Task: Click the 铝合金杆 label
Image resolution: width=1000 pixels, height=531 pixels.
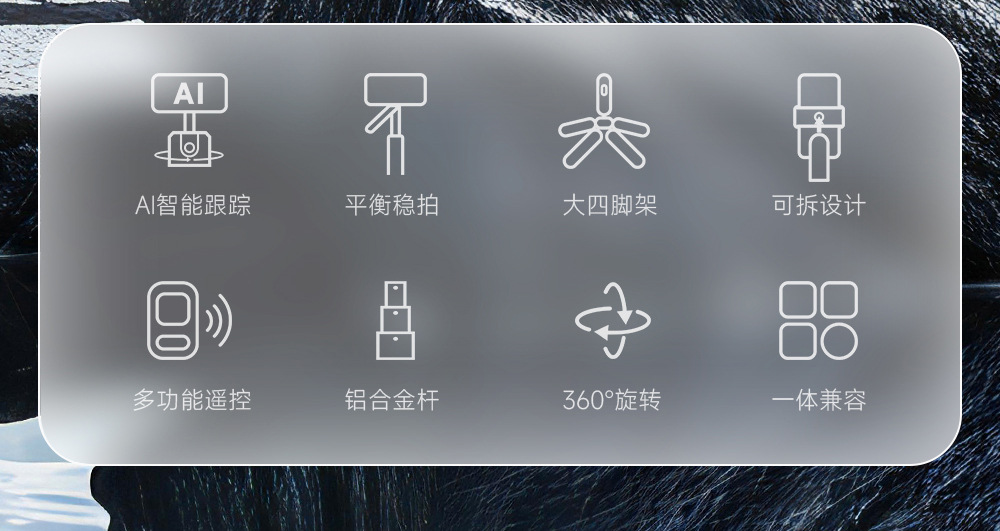Action: pos(392,400)
